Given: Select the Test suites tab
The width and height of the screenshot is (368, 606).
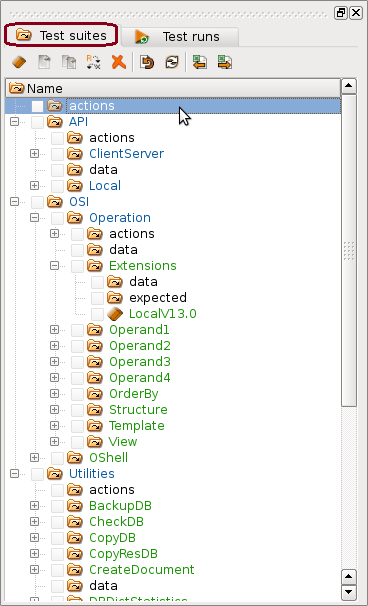Looking at the screenshot, I should [x=61, y=36].
